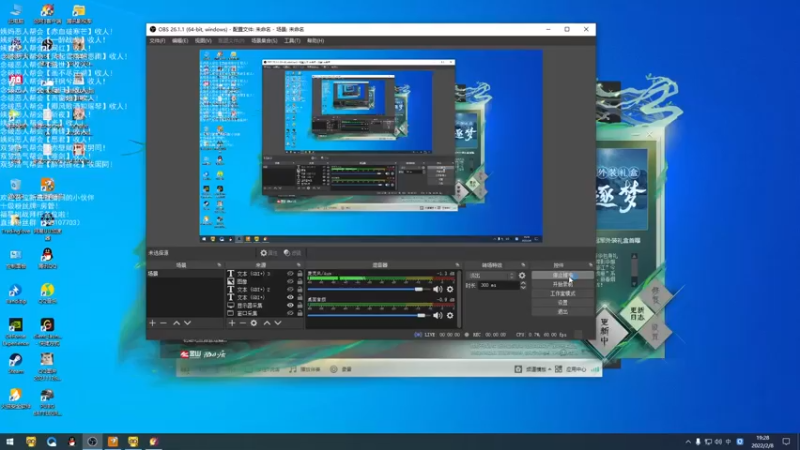
Task: Pop out the Scenes dock with its header icon
Action: [219, 265]
